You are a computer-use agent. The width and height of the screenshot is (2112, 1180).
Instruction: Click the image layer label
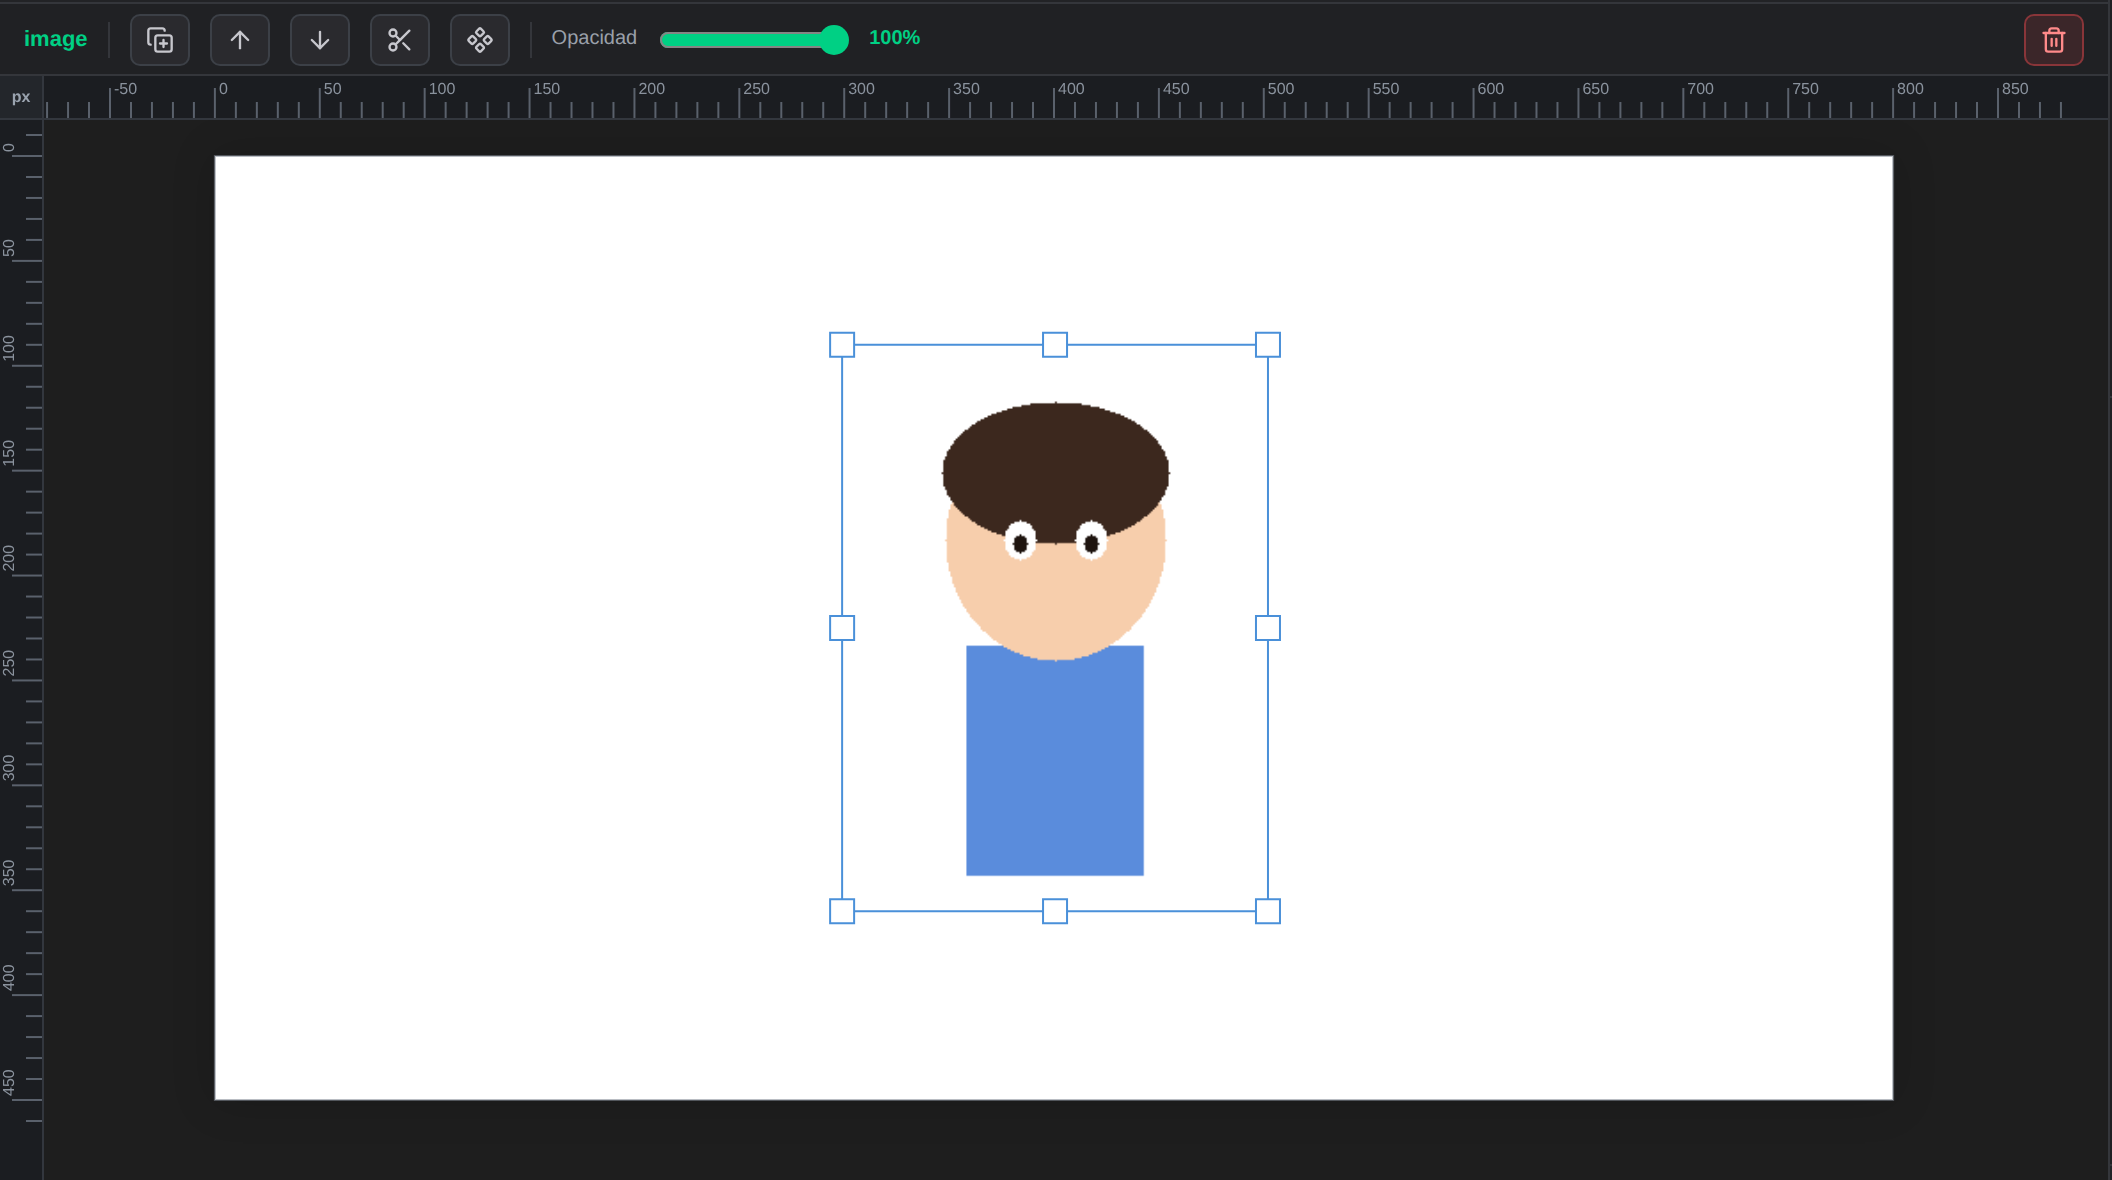pyautogui.click(x=55, y=39)
